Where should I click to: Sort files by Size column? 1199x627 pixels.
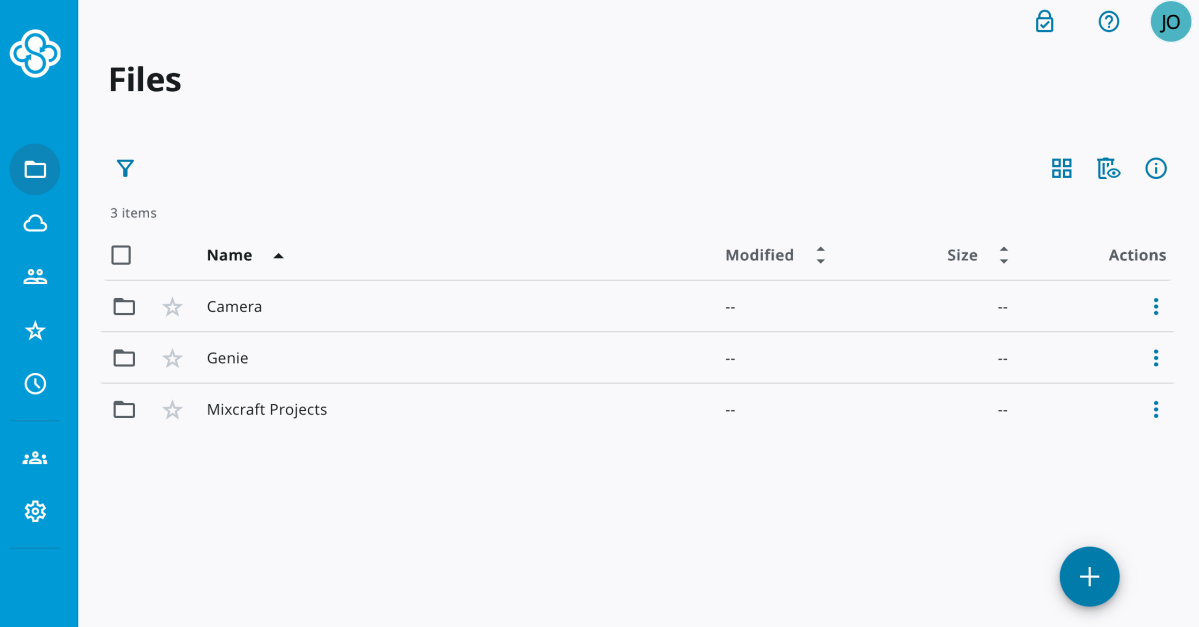pyautogui.click(x=962, y=255)
